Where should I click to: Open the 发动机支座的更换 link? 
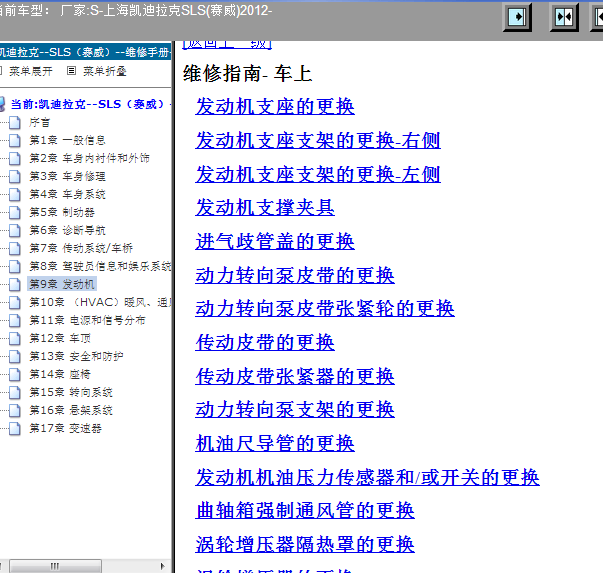click(x=275, y=107)
